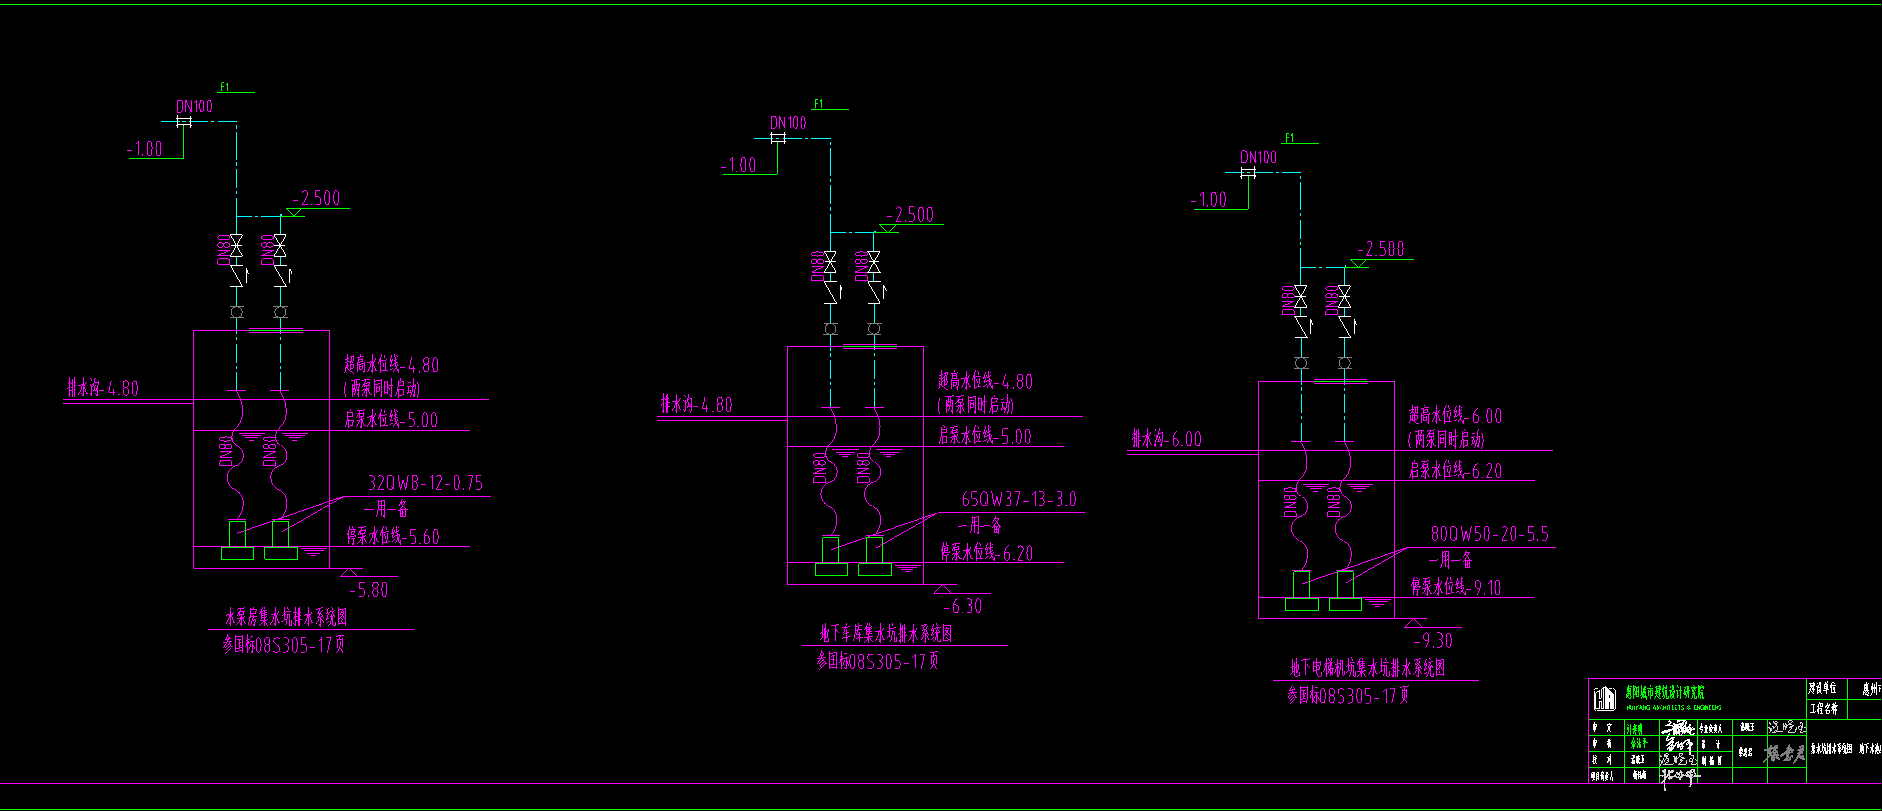Select pump model label 32QW8-12-0.75
The image size is (1882, 811).
pos(425,483)
